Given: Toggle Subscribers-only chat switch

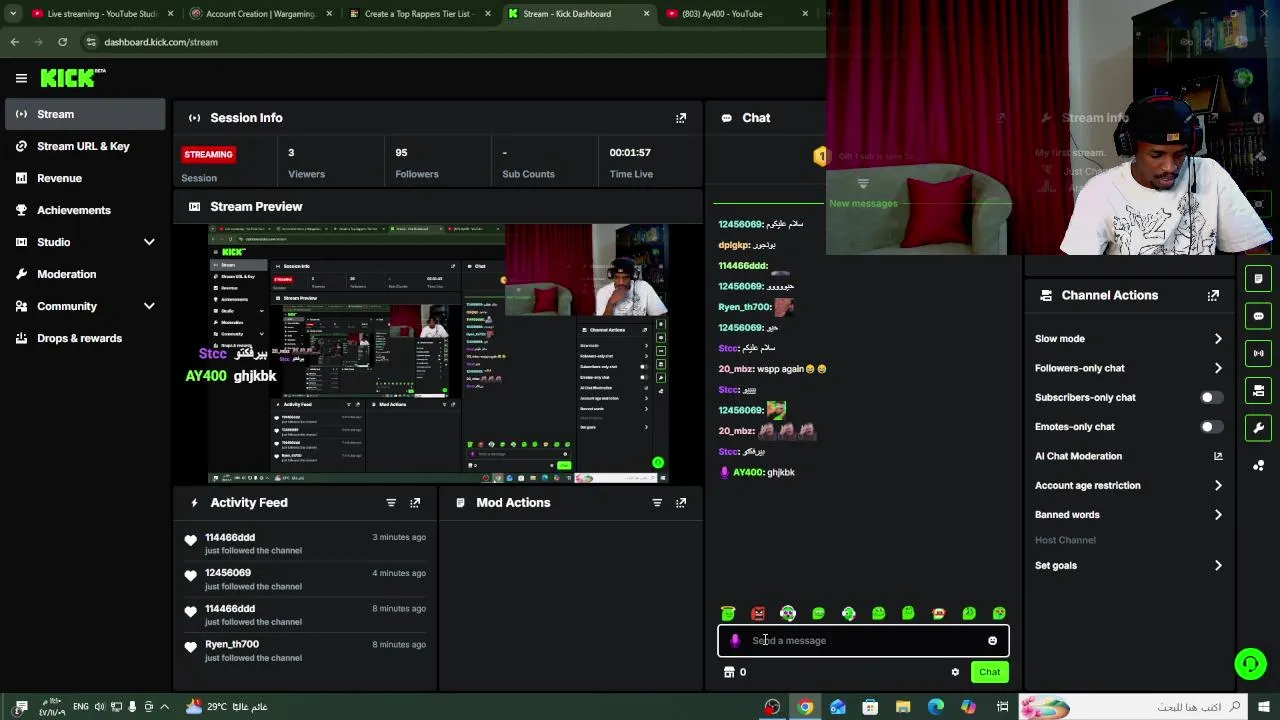Looking at the screenshot, I should 1210,398.
